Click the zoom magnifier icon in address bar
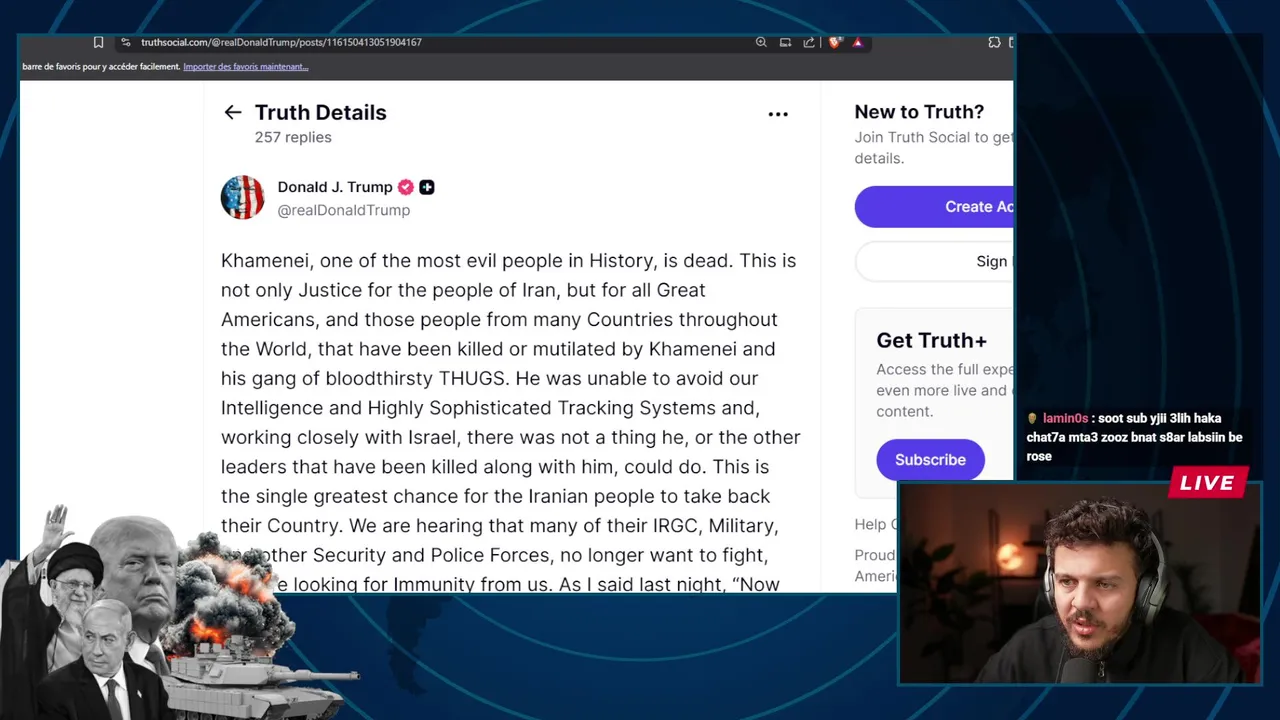This screenshot has height=720, width=1280. click(761, 42)
